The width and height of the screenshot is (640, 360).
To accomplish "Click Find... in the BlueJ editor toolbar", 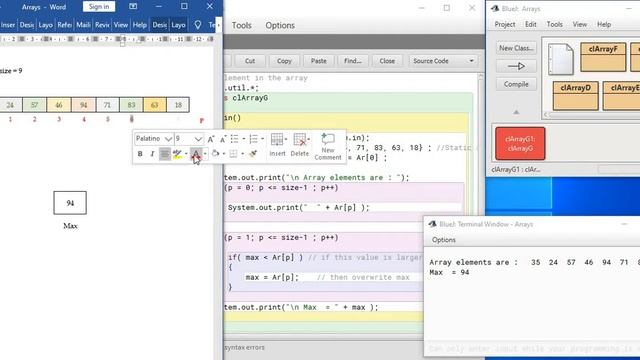I will click(353, 61).
